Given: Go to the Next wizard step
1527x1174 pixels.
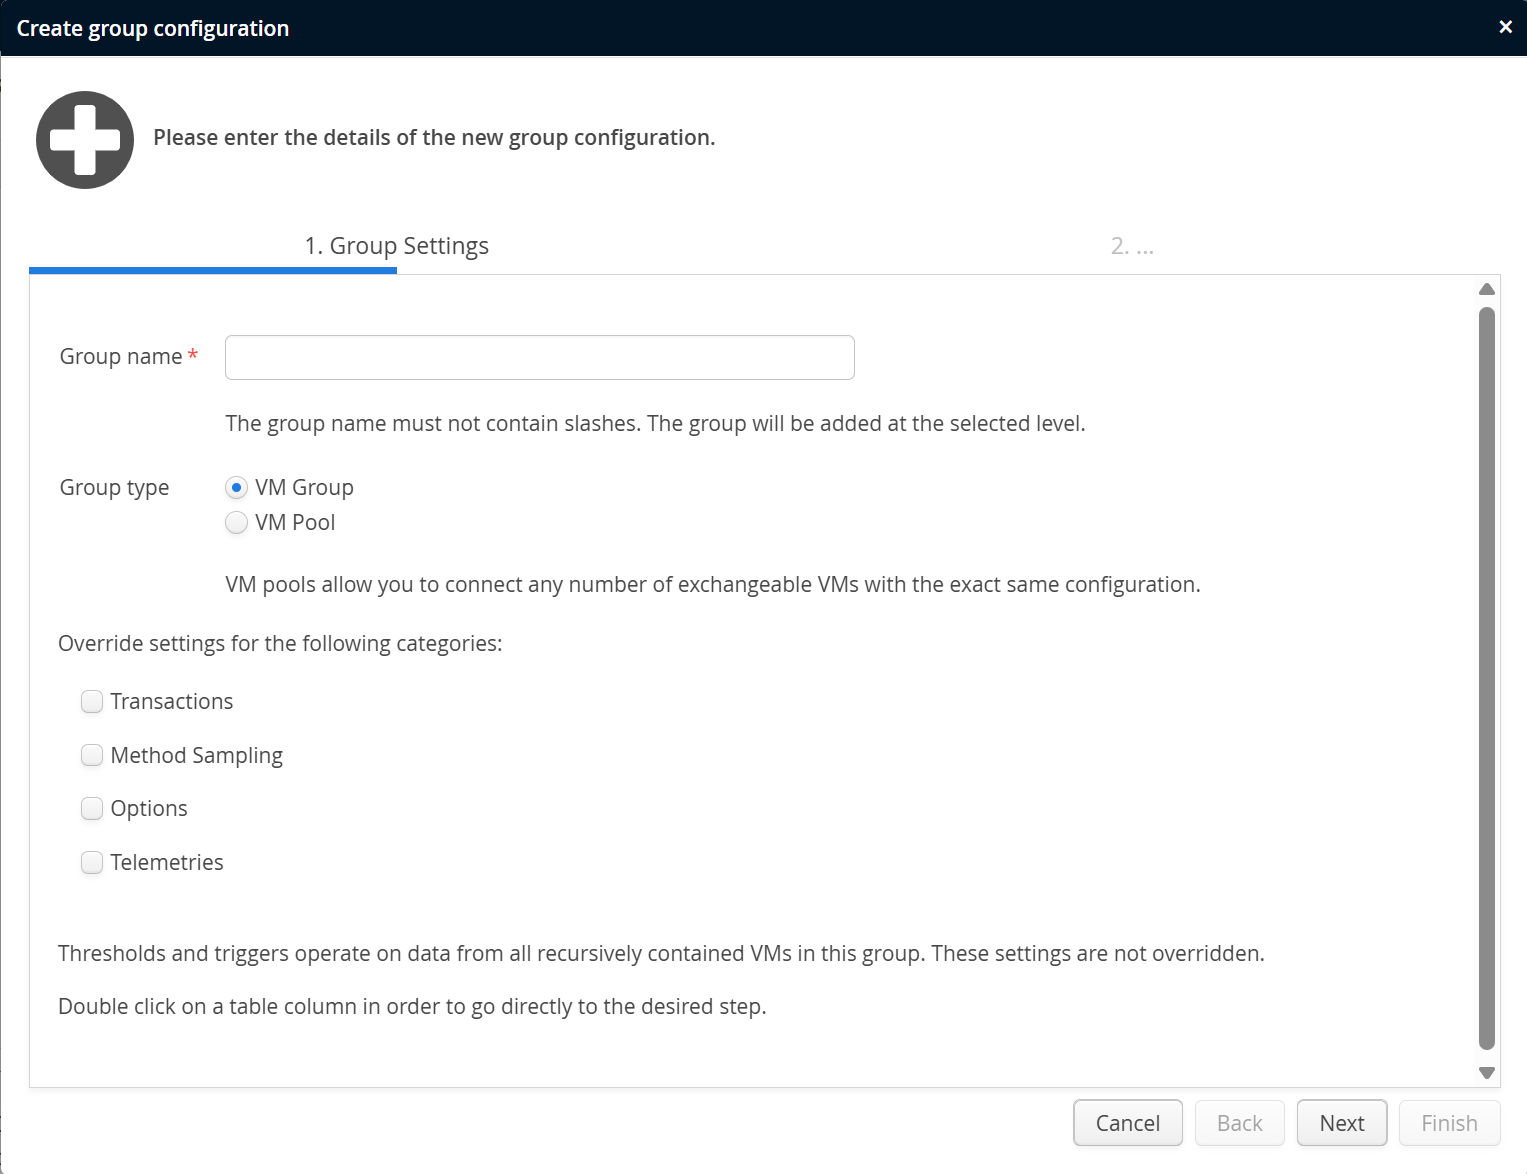Looking at the screenshot, I should (1341, 1123).
